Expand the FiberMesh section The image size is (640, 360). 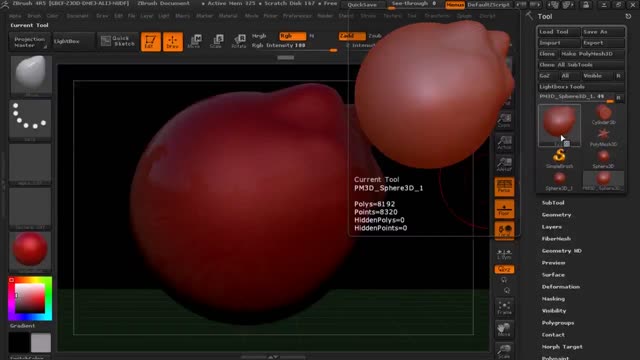click(556, 239)
